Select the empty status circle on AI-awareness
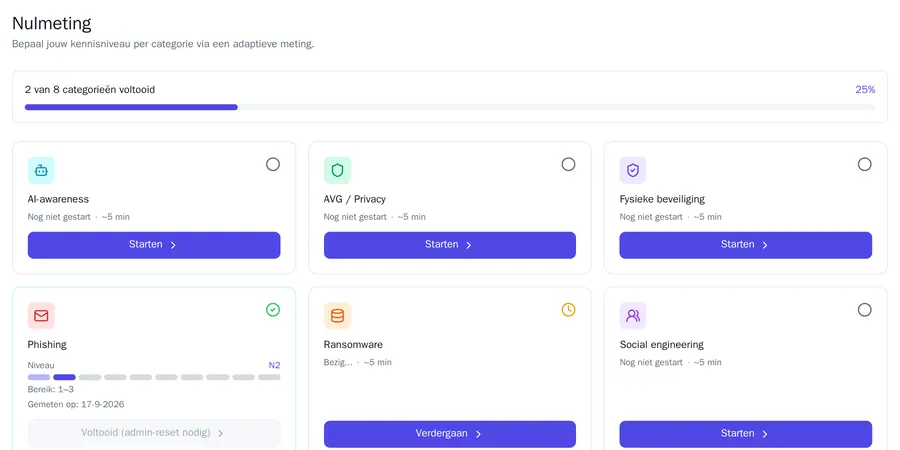900x450 pixels. pyautogui.click(x=273, y=165)
